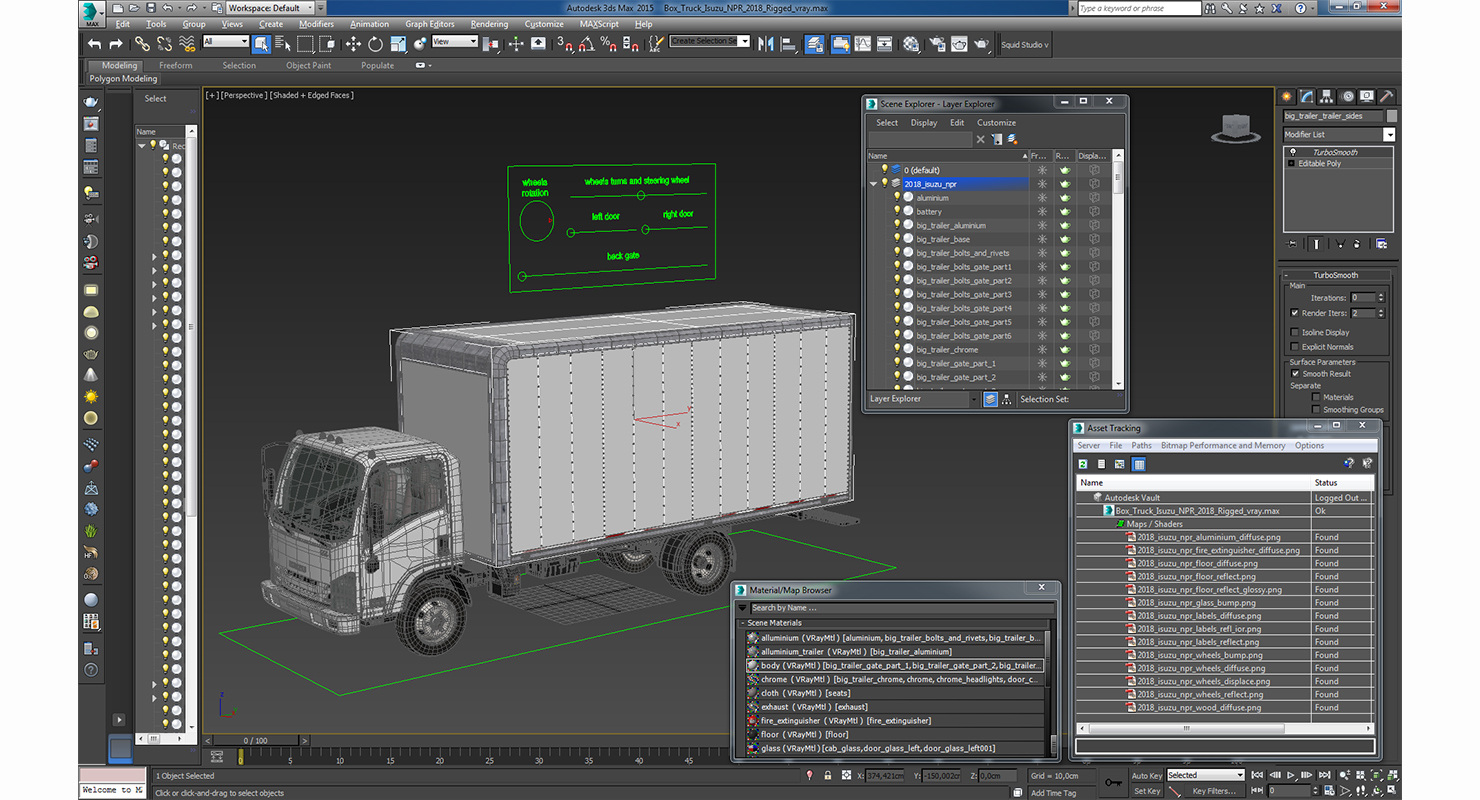Toggle visibility bulb of 0 (default) layer
1480x800 pixels.
click(x=884, y=170)
